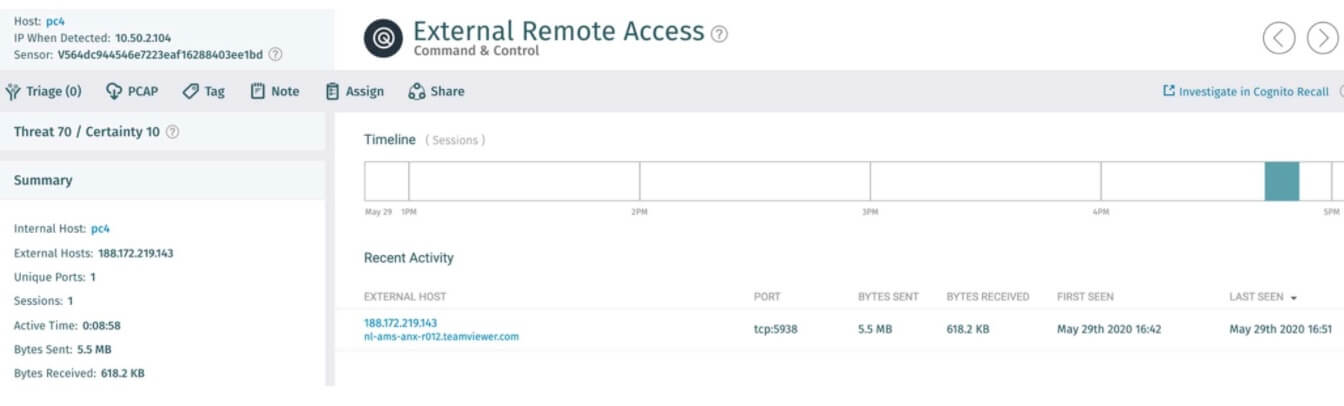Go to next detection arrow
Image resolution: width=1344 pixels, height=406 pixels.
(1322, 38)
